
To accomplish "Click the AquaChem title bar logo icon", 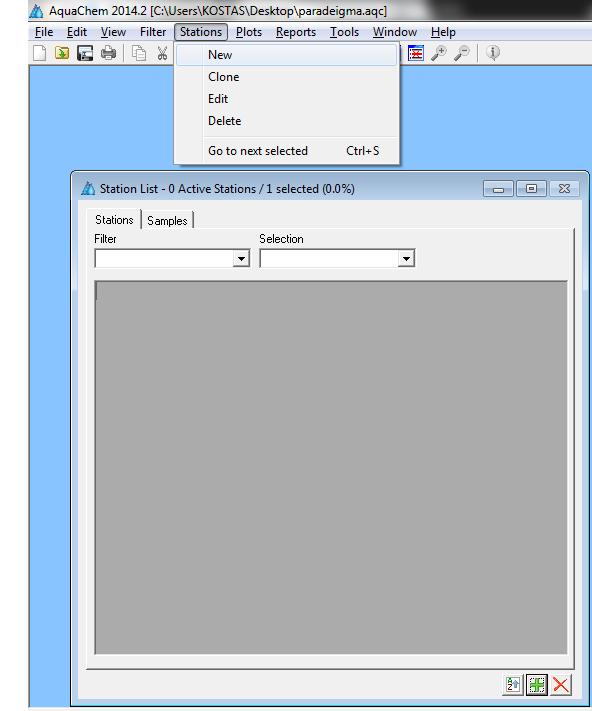I will (x=36, y=11).
